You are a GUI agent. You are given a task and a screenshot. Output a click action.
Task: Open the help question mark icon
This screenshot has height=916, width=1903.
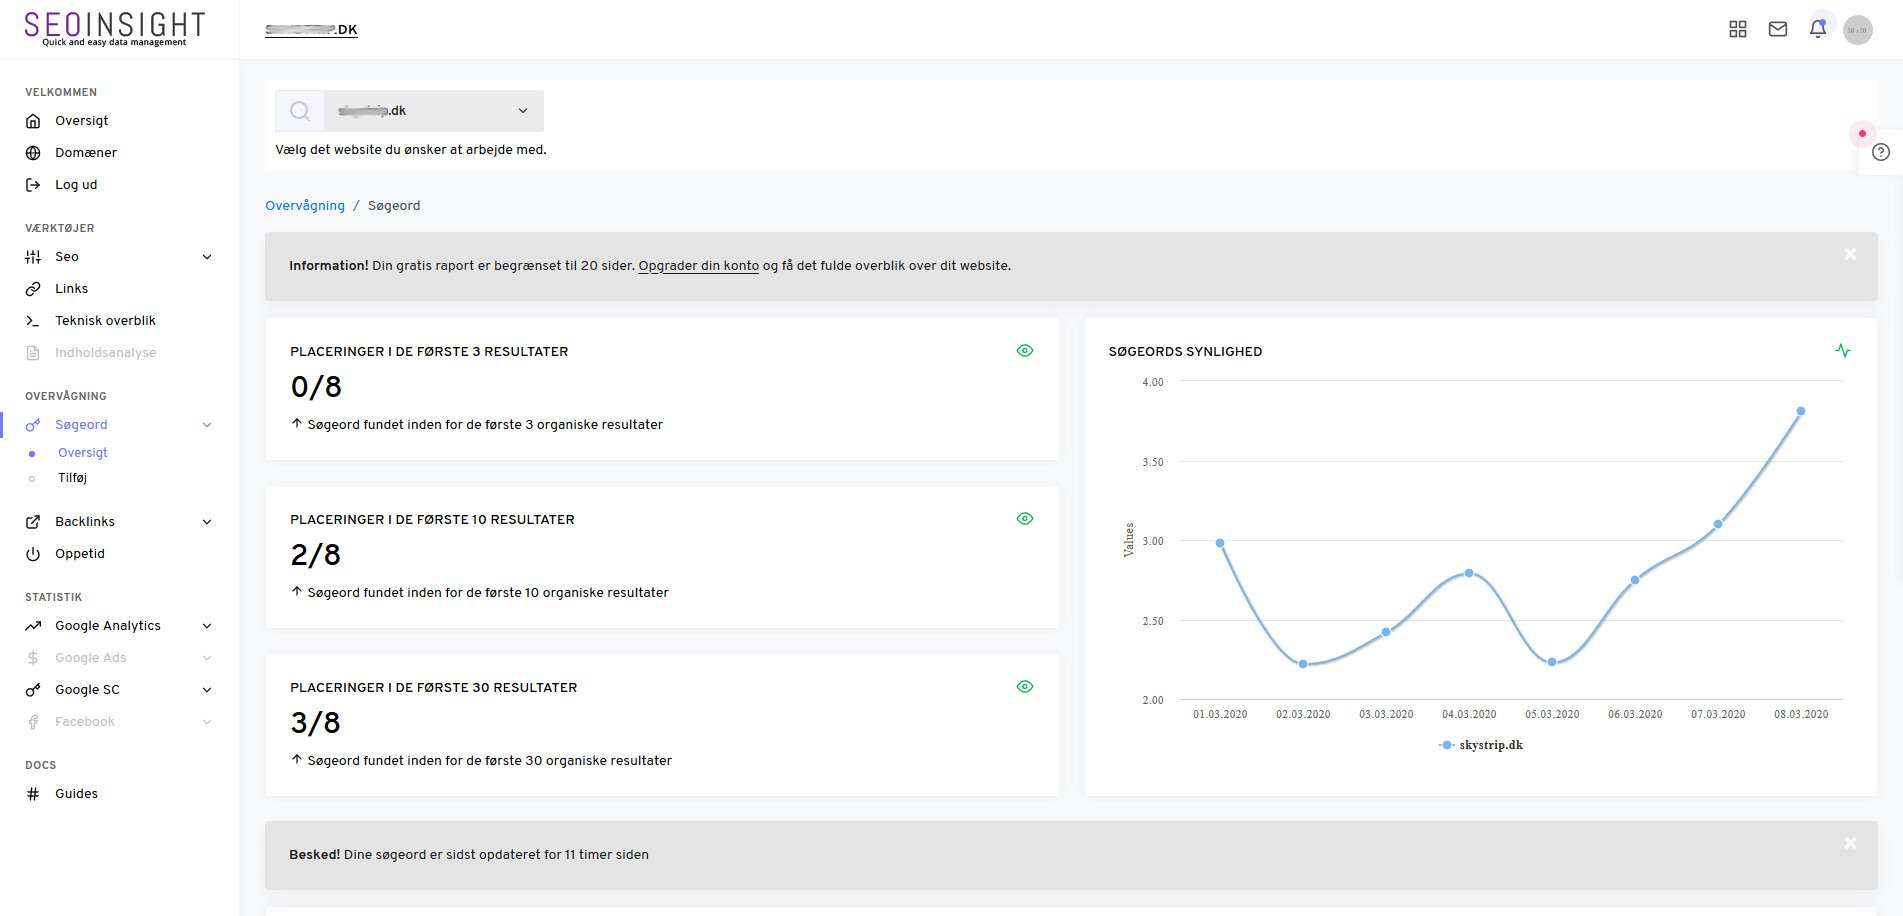pyautogui.click(x=1881, y=152)
